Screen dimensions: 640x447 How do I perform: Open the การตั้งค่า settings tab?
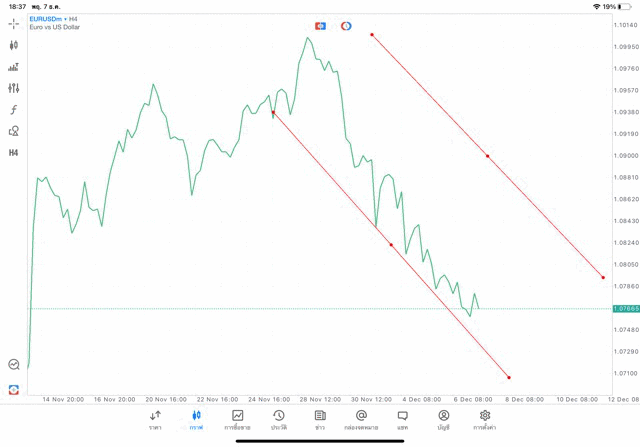click(485, 419)
